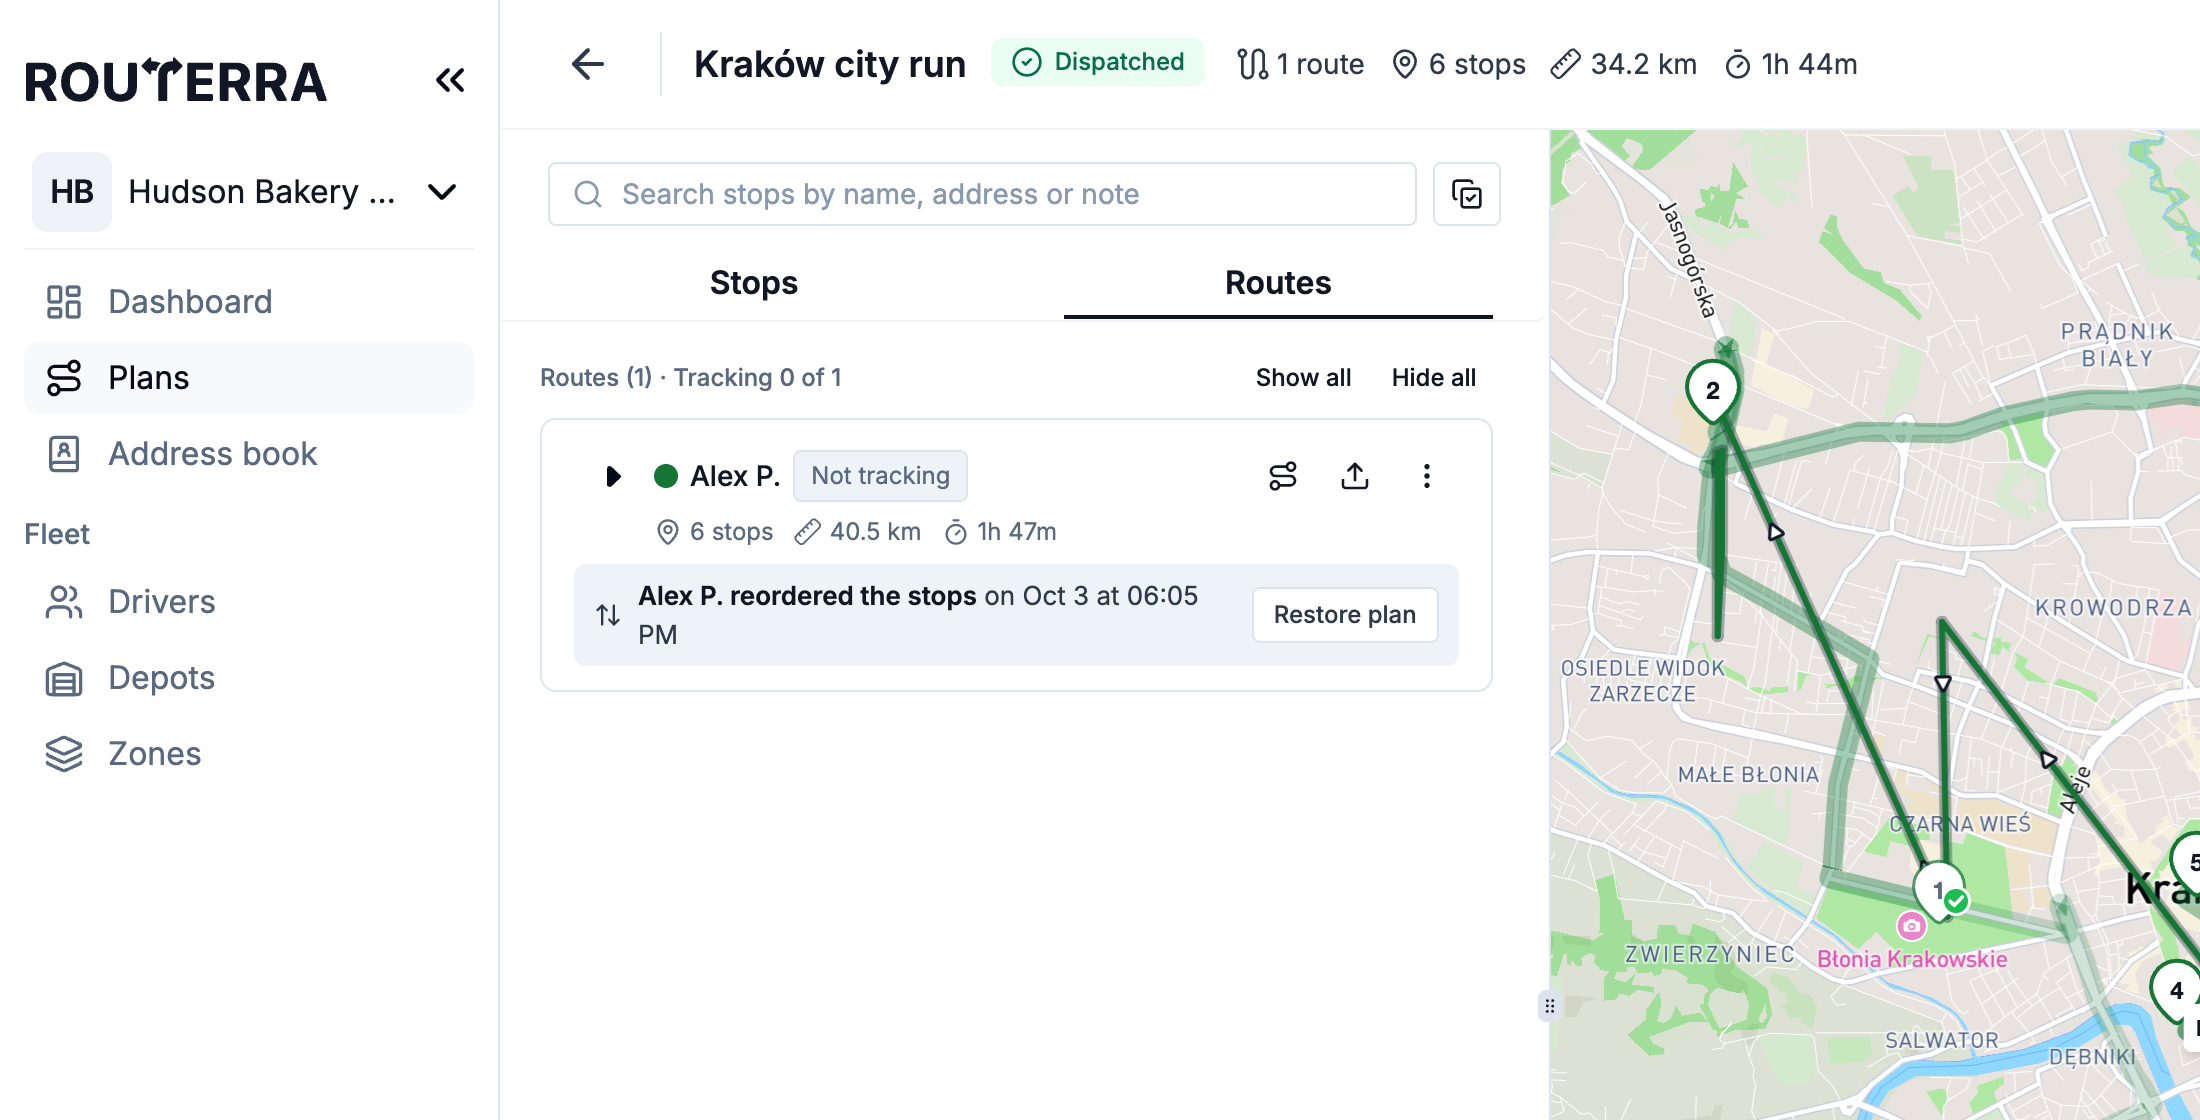The width and height of the screenshot is (2200, 1120).
Task: Click the Not tracking badge
Action: pos(880,476)
